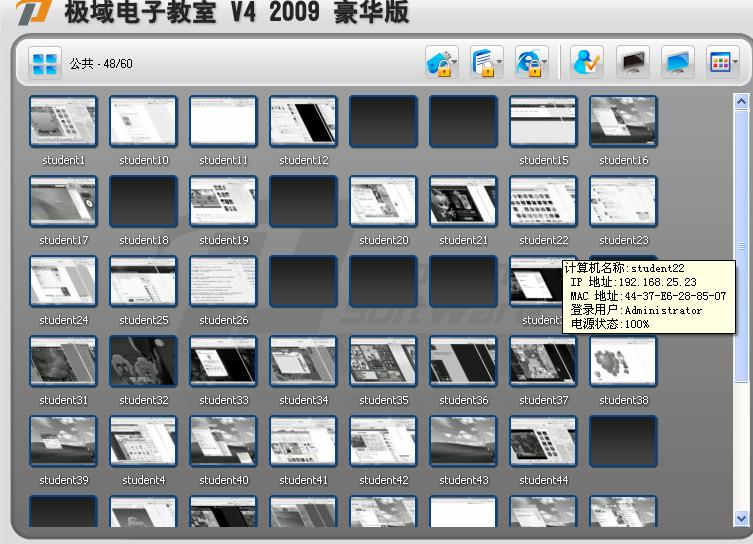Select the student43 thumbnail

click(x=463, y=441)
